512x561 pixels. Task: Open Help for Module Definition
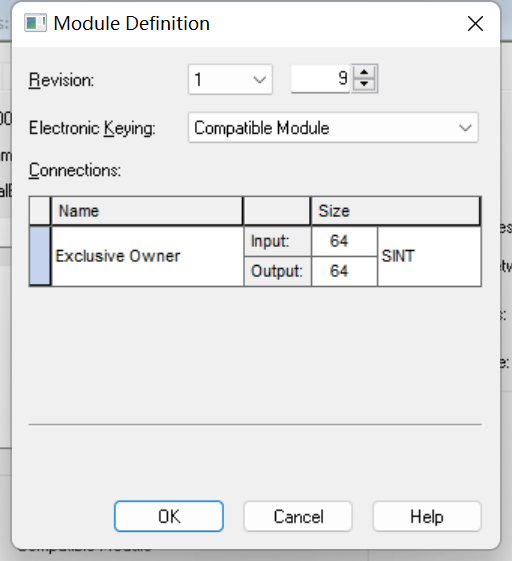click(x=427, y=516)
